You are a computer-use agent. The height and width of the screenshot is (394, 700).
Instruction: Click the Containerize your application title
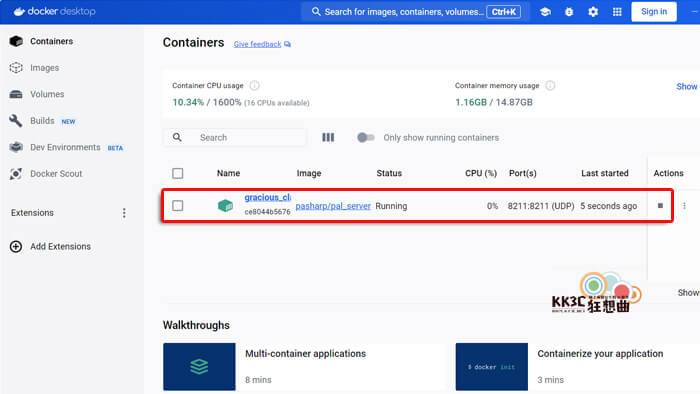coord(600,353)
